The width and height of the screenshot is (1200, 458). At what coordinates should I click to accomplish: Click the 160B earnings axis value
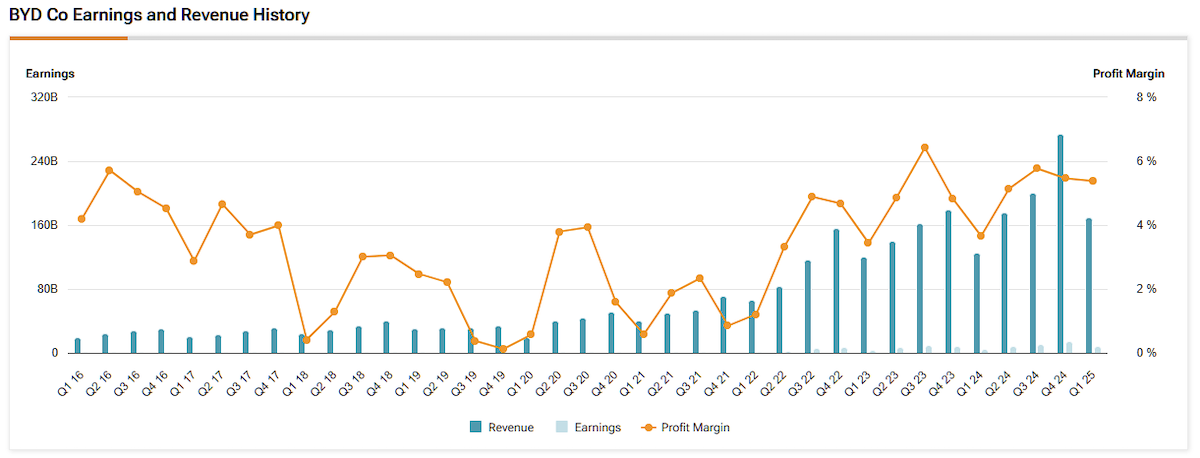click(42, 225)
